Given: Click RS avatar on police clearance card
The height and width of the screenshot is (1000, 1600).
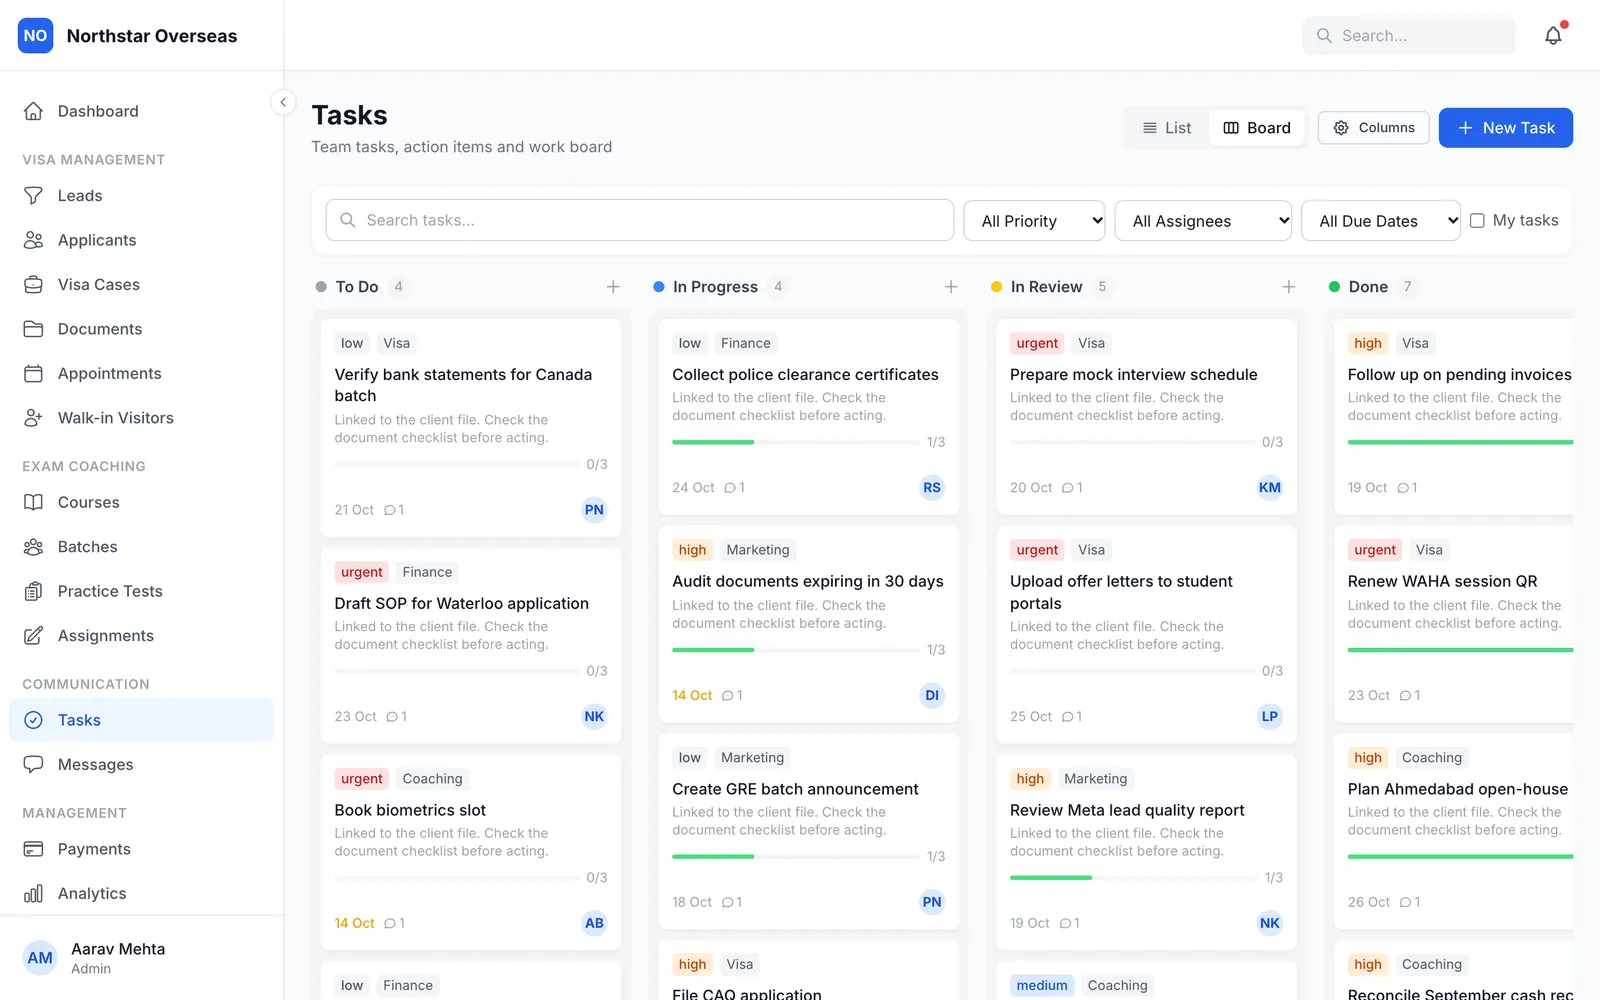Looking at the screenshot, I should coord(932,488).
